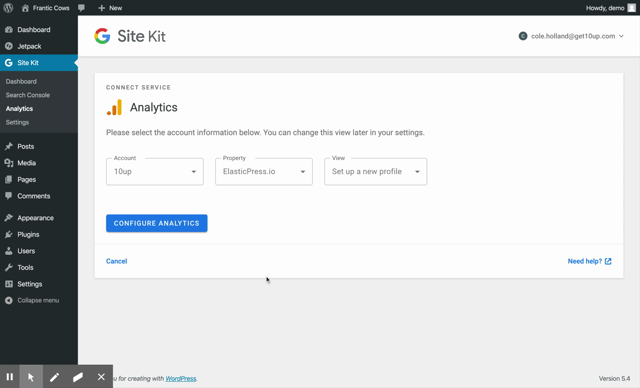Click the demo user avatar

click(631, 8)
